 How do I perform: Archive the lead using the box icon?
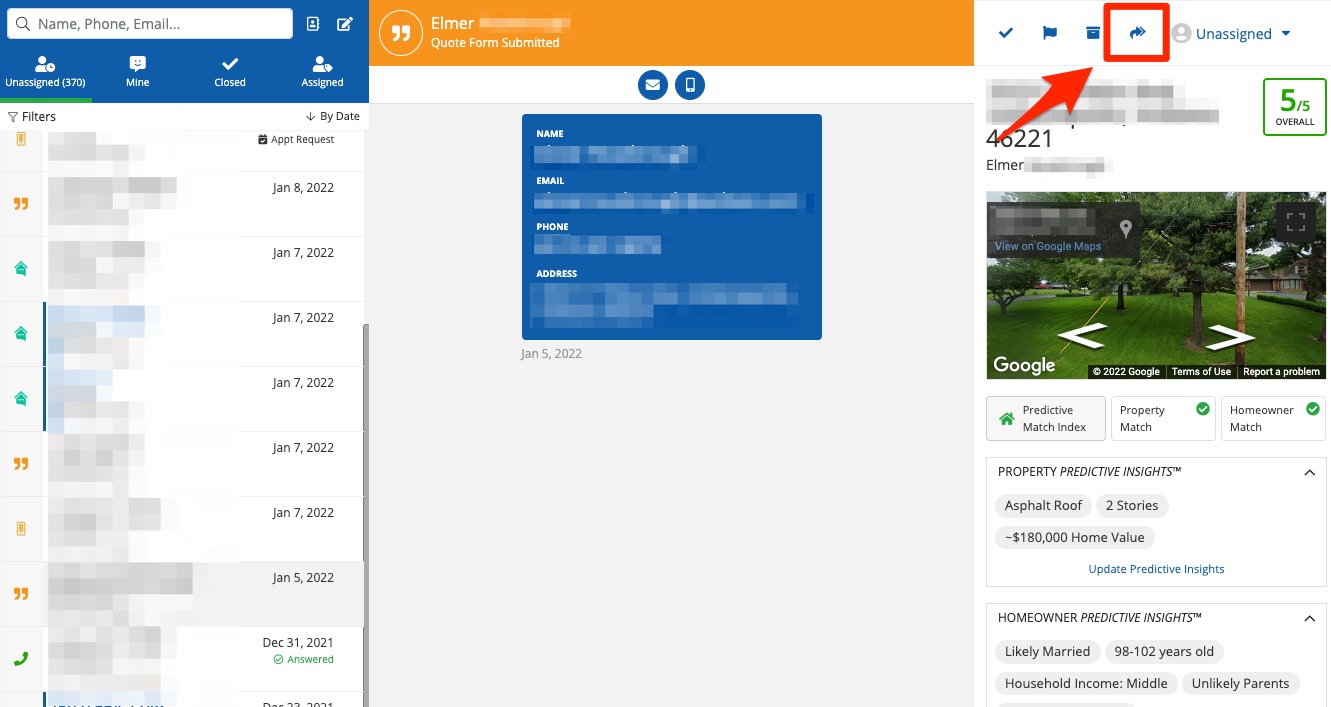pyautogui.click(x=1093, y=33)
